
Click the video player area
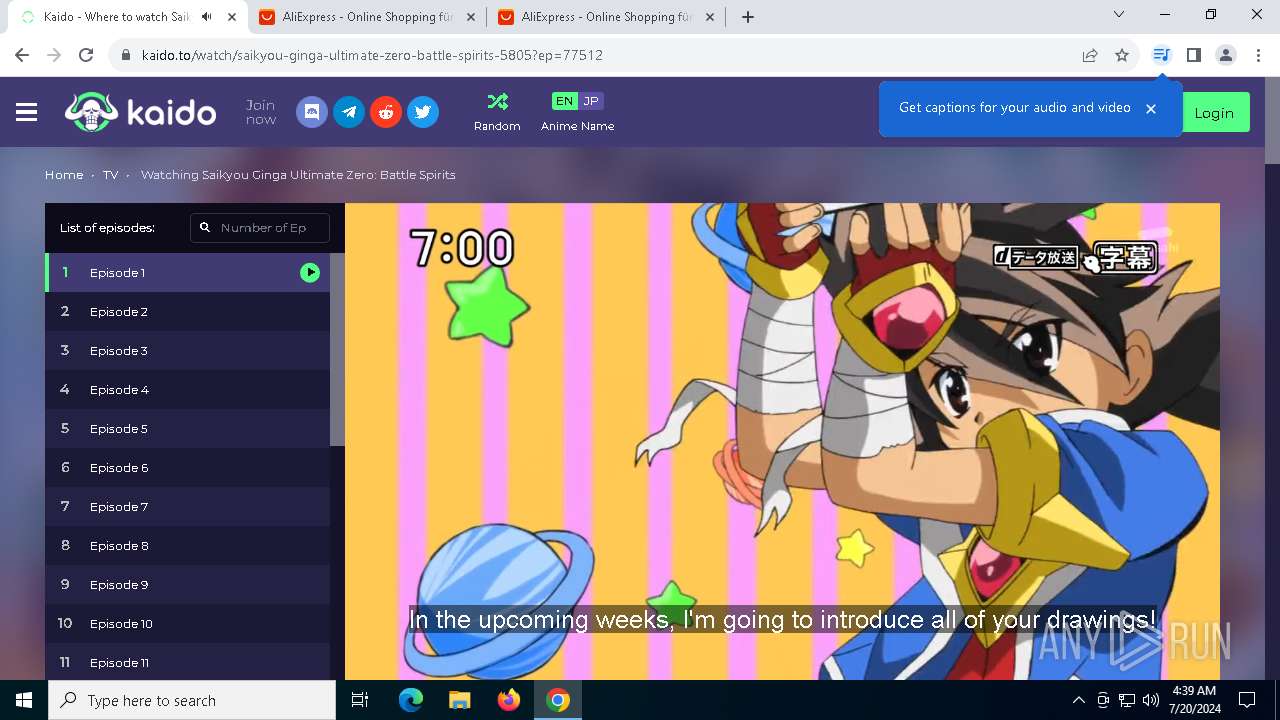click(x=782, y=441)
